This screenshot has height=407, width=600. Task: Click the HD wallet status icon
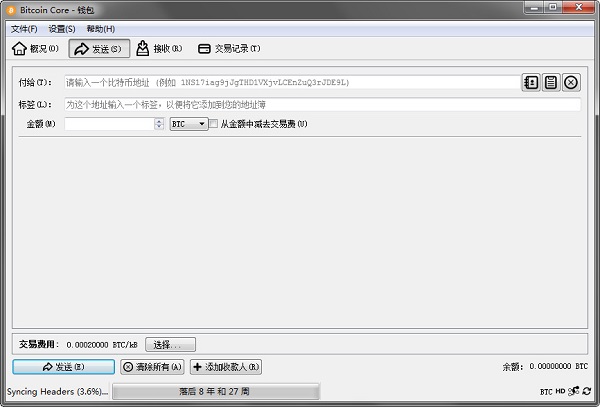tap(560, 391)
